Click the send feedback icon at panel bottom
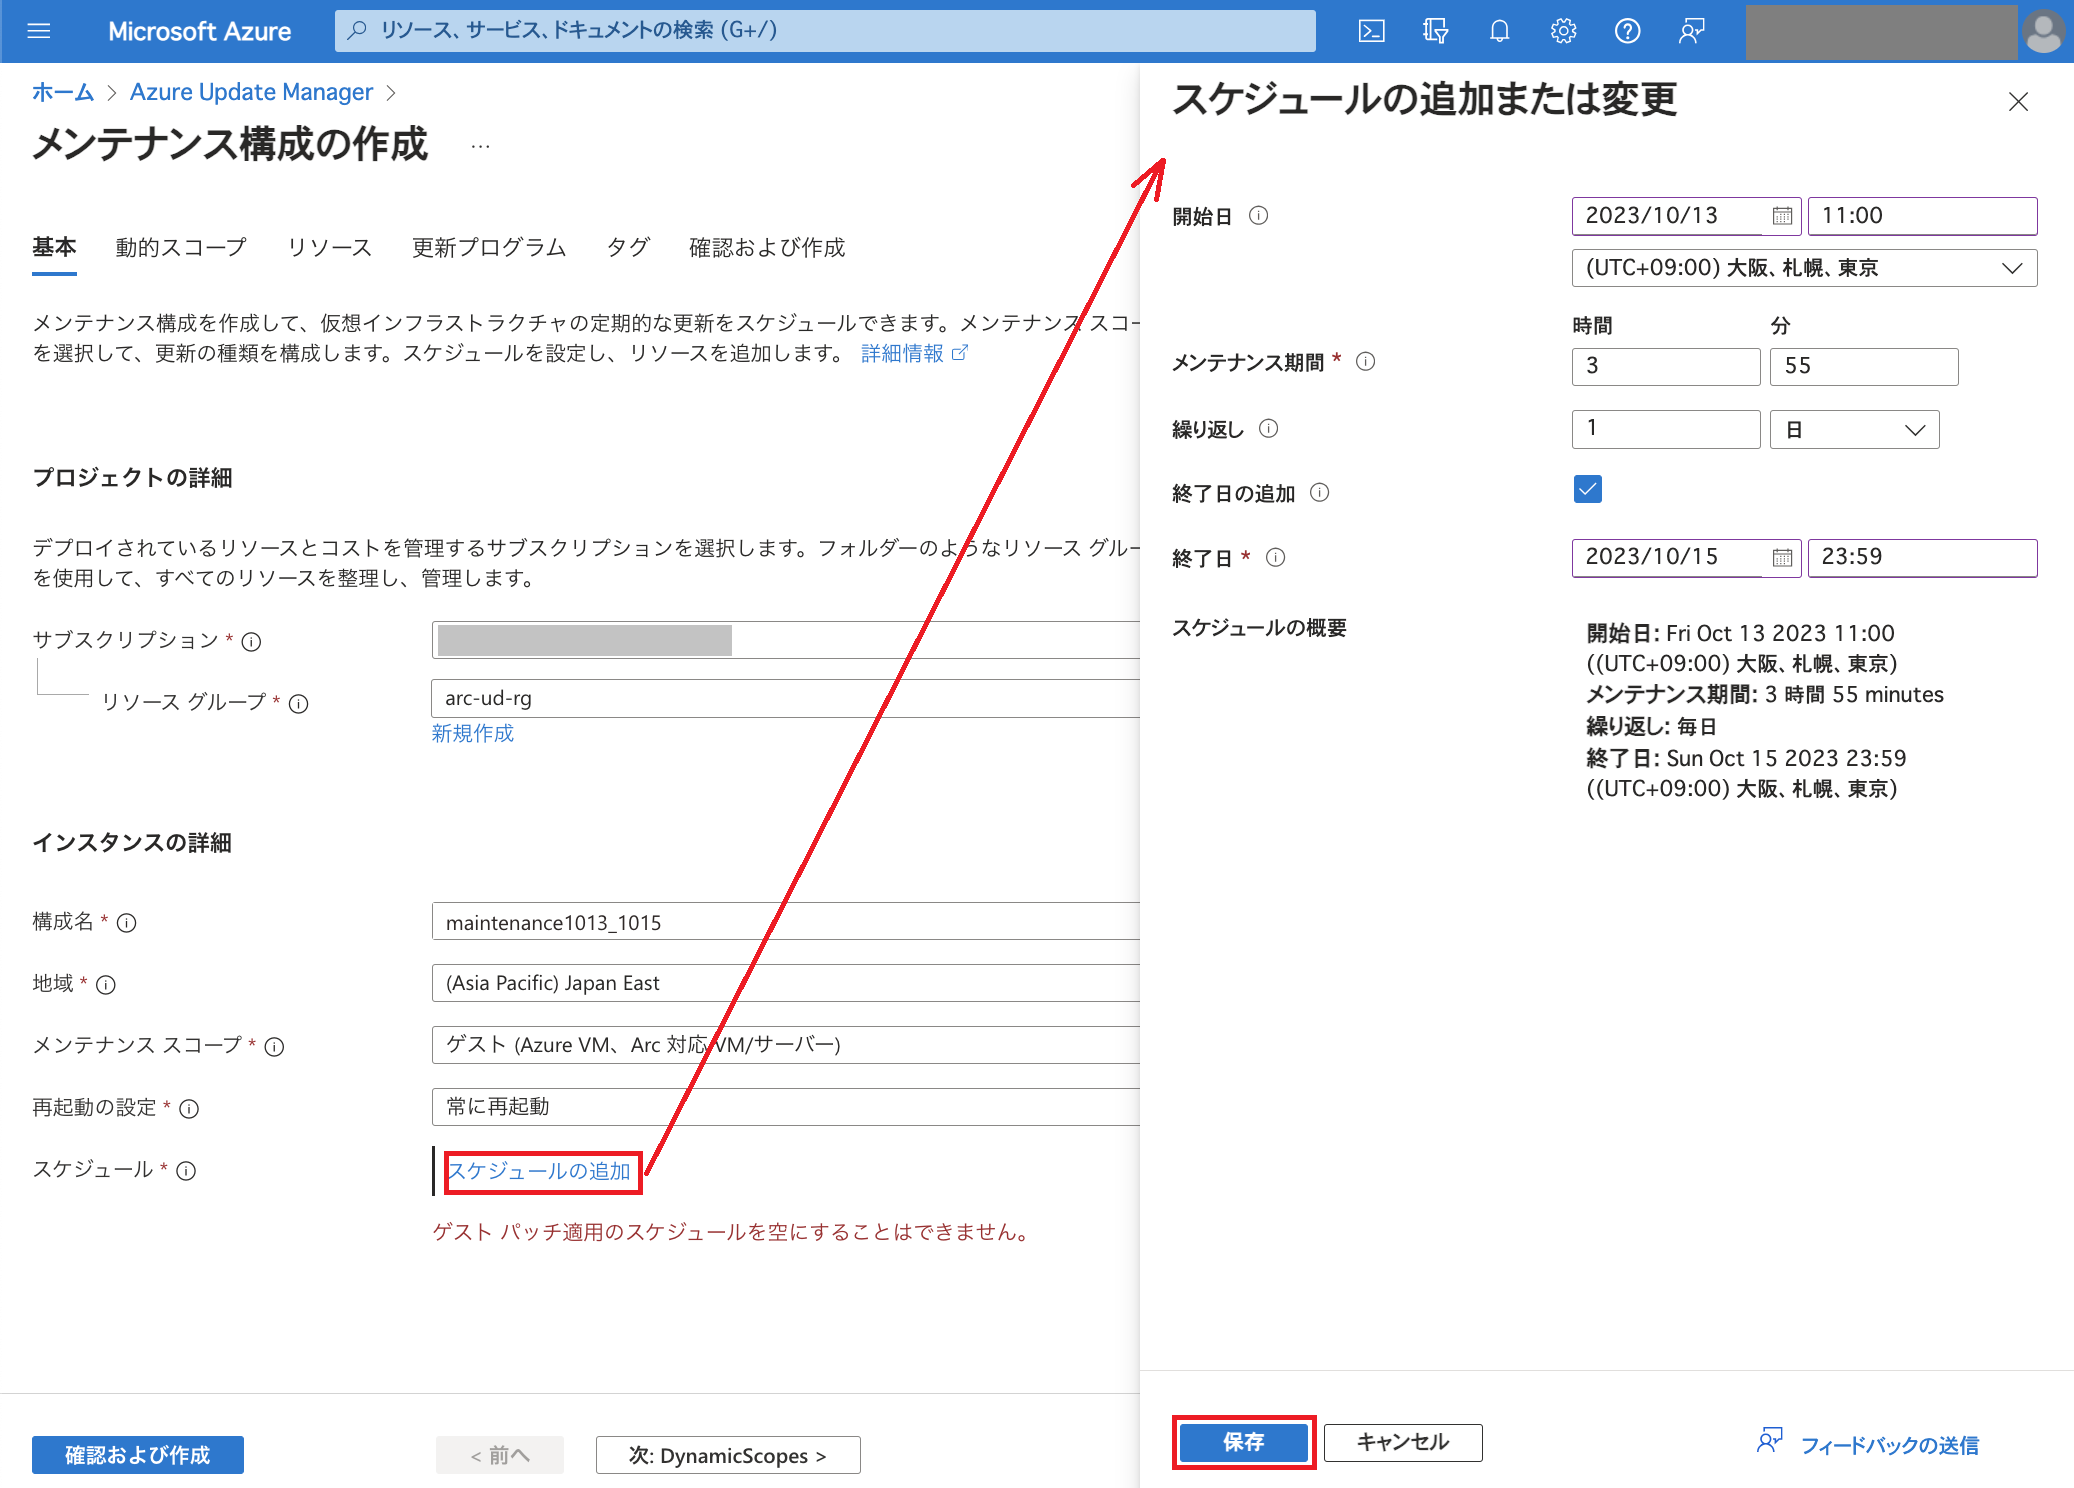The height and width of the screenshot is (1488, 2074). [x=1769, y=1441]
